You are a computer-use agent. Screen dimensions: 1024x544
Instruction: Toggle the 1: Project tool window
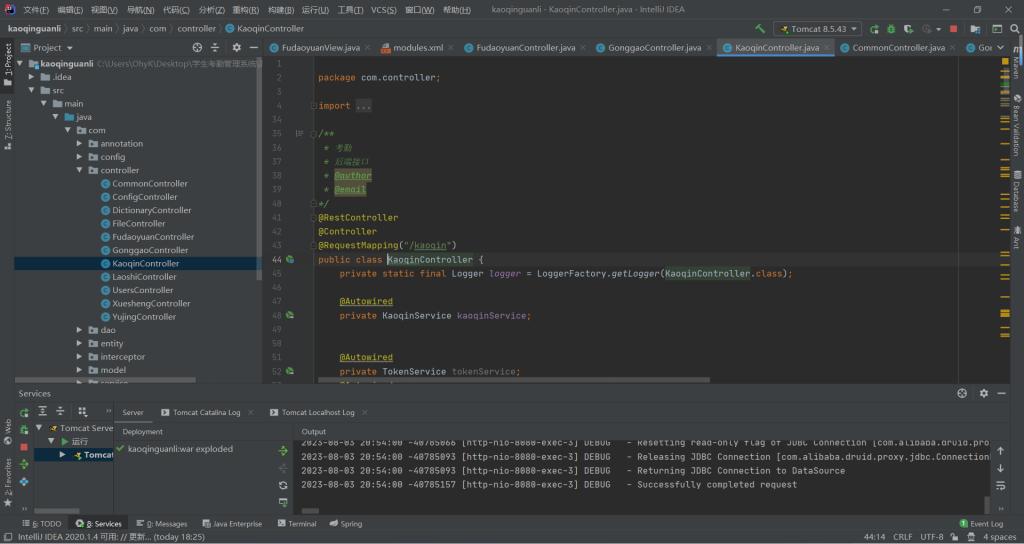coord(7,62)
